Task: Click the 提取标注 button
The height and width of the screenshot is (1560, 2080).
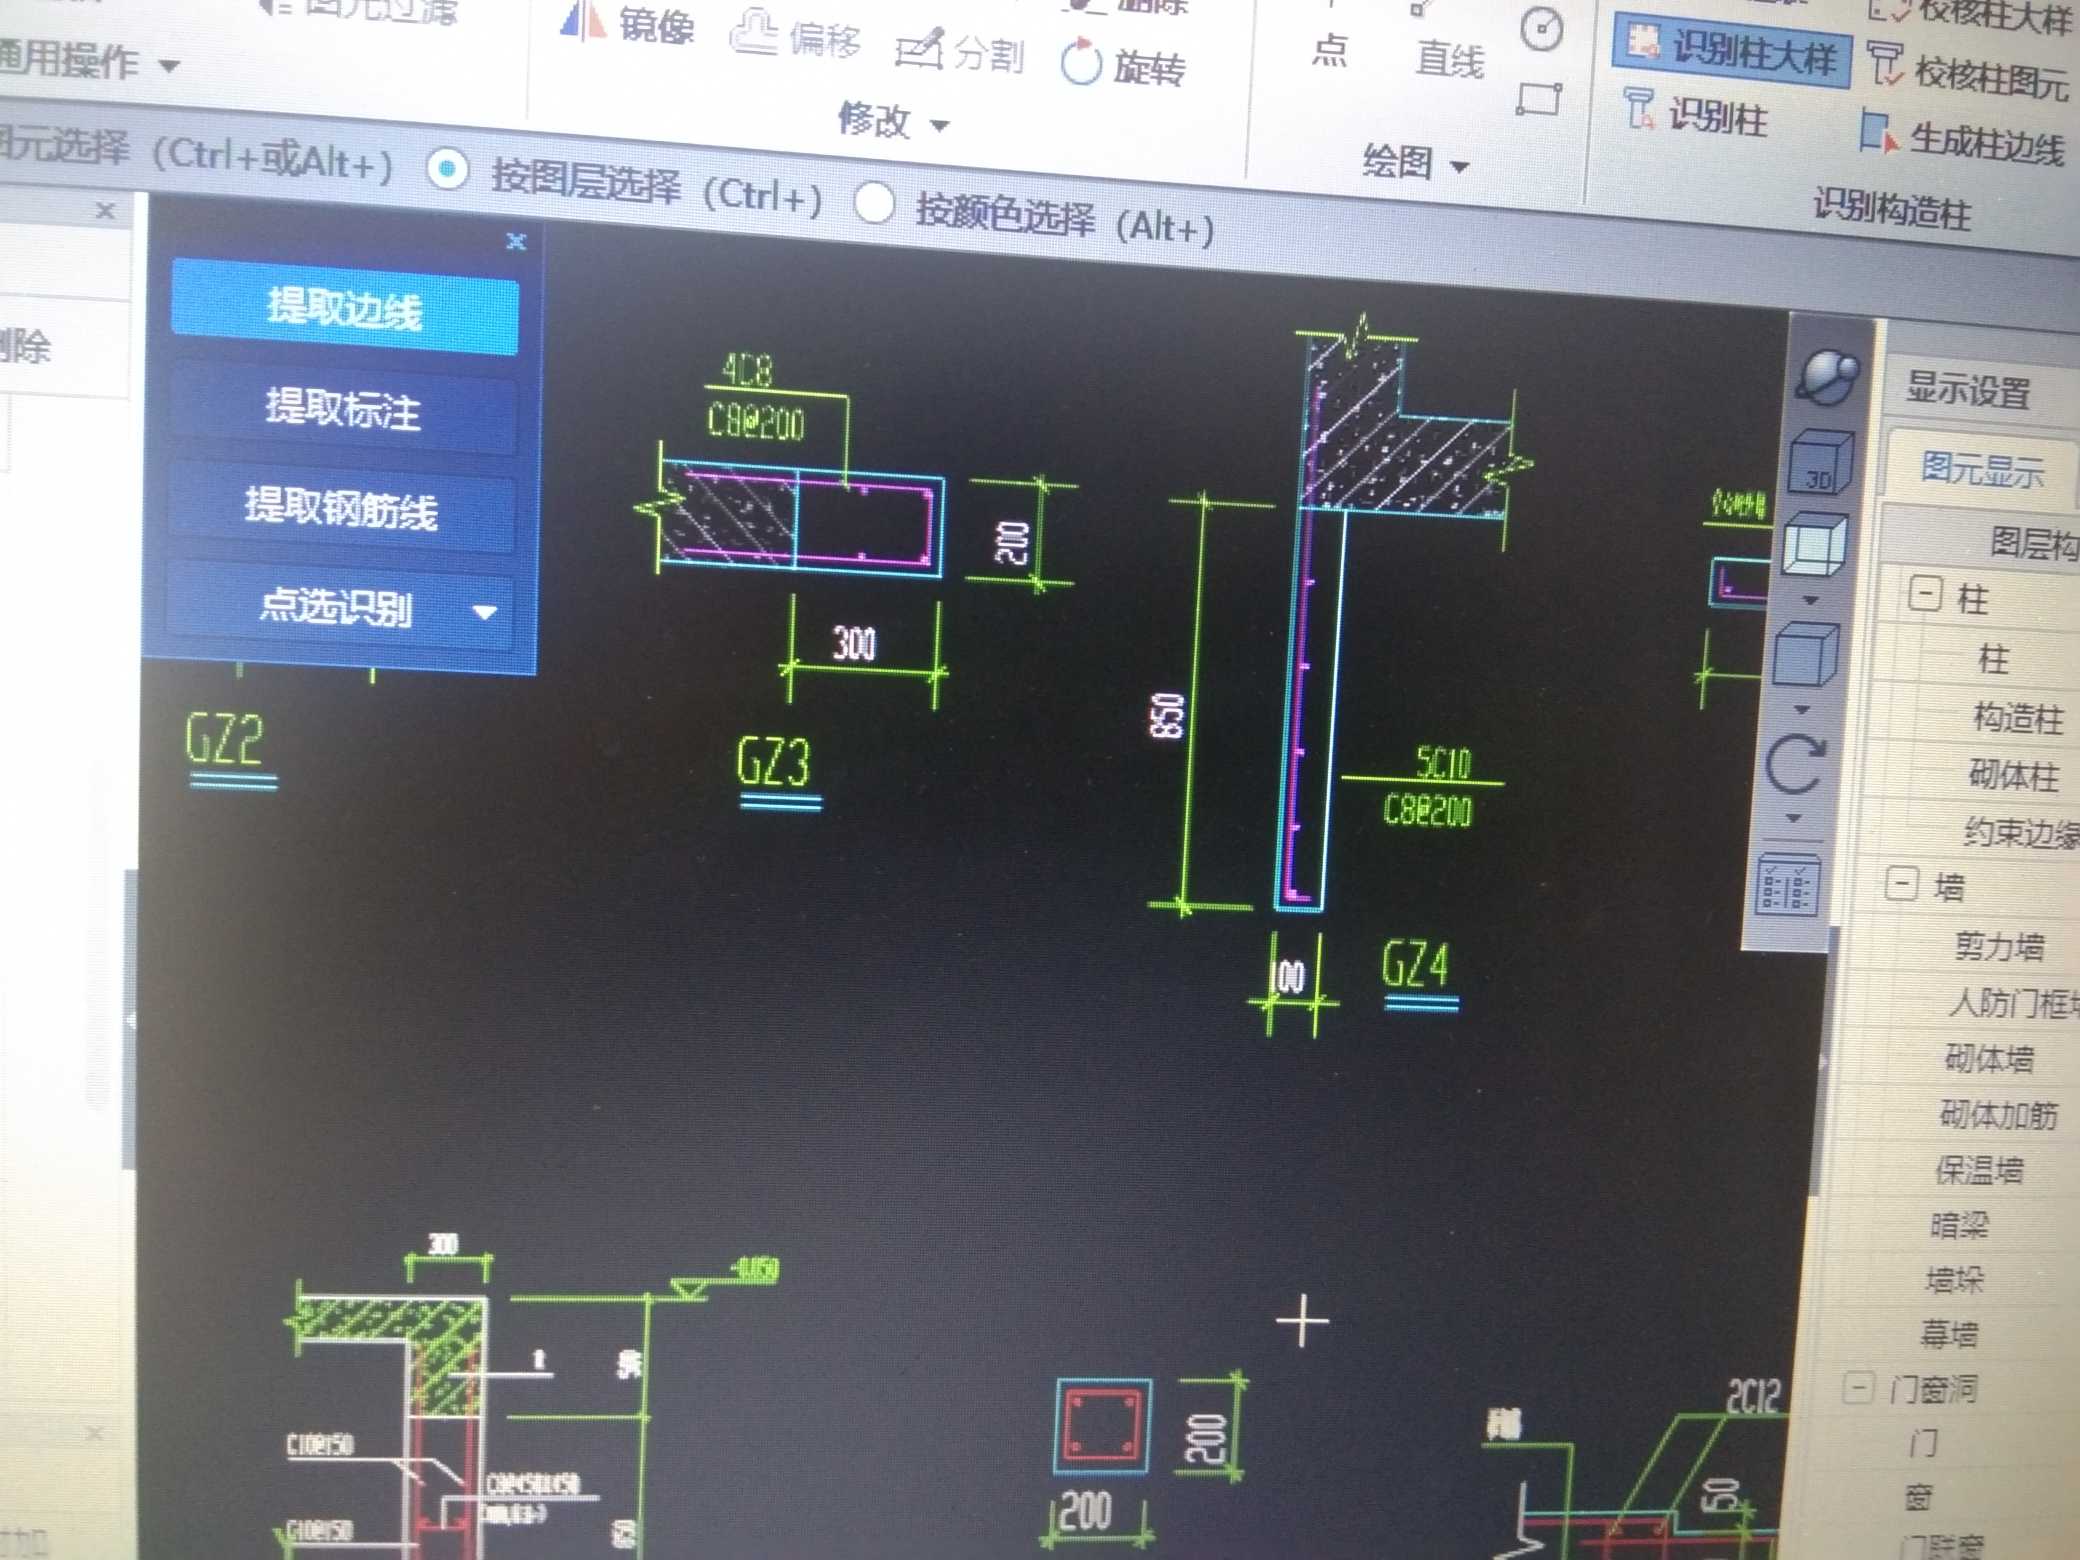Action: click(x=343, y=409)
